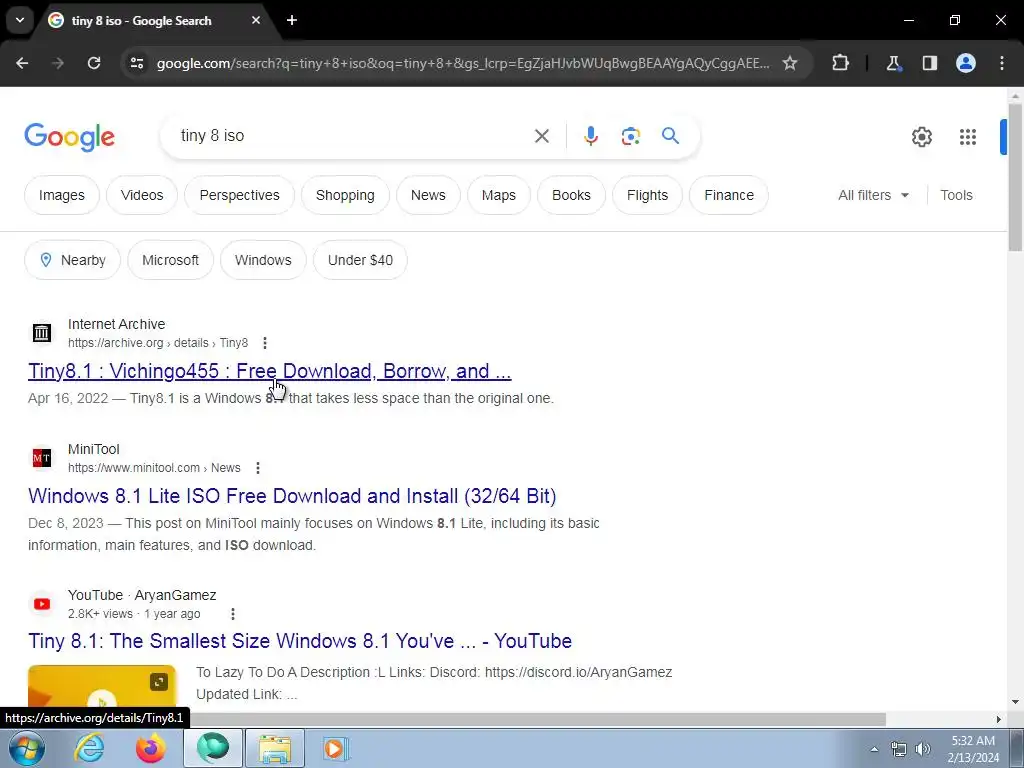
Task: Open the taskbar clock showing 5:32 AM
Action: point(972,749)
